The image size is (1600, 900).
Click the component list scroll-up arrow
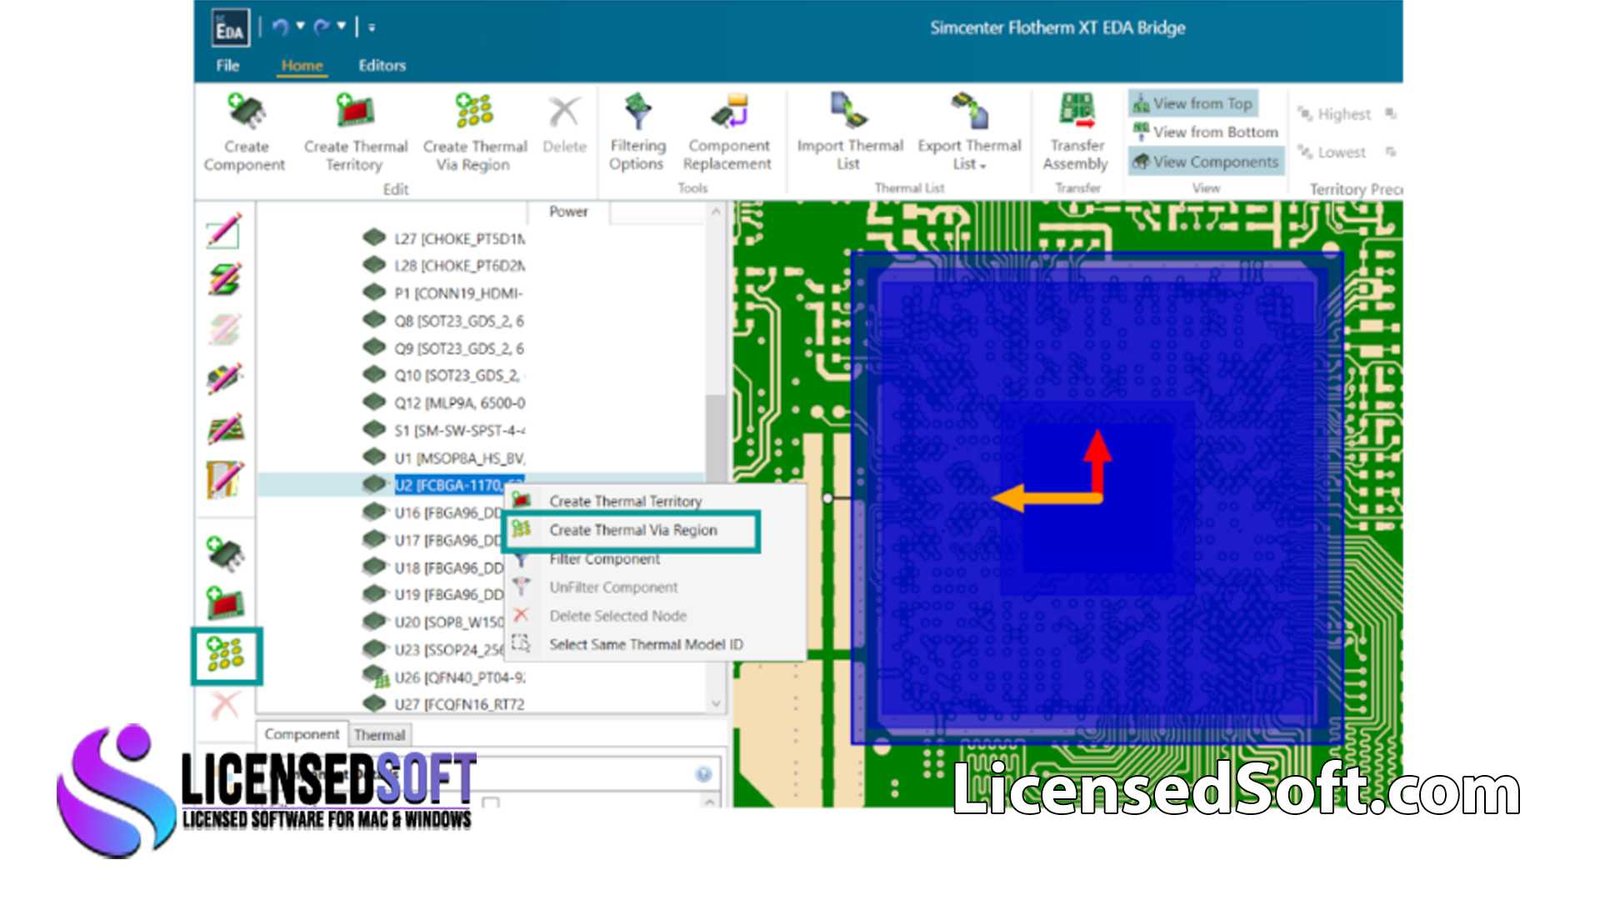(x=716, y=212)
